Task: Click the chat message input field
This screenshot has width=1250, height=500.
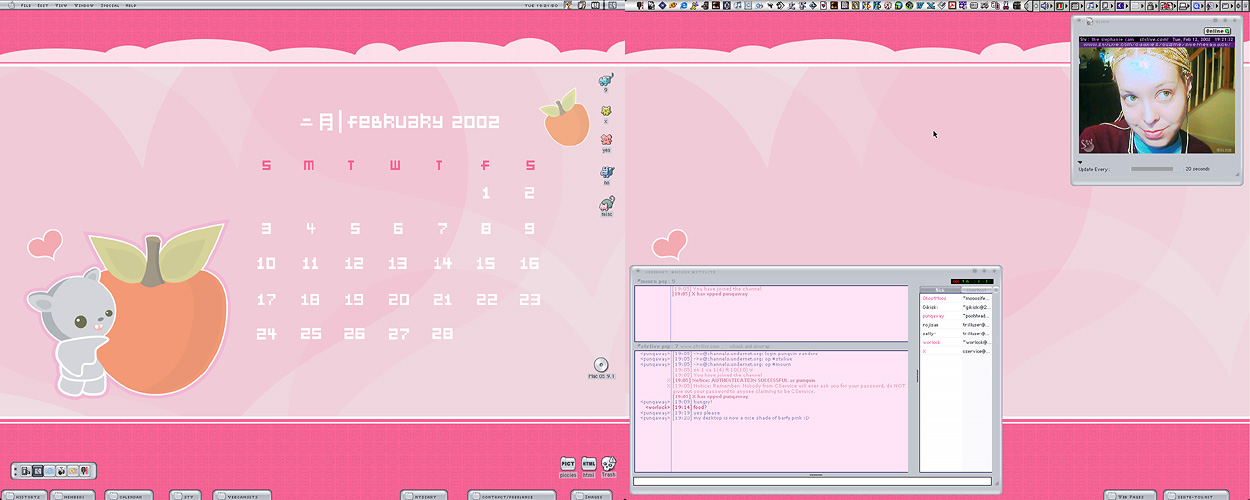Action: [810, 482]
